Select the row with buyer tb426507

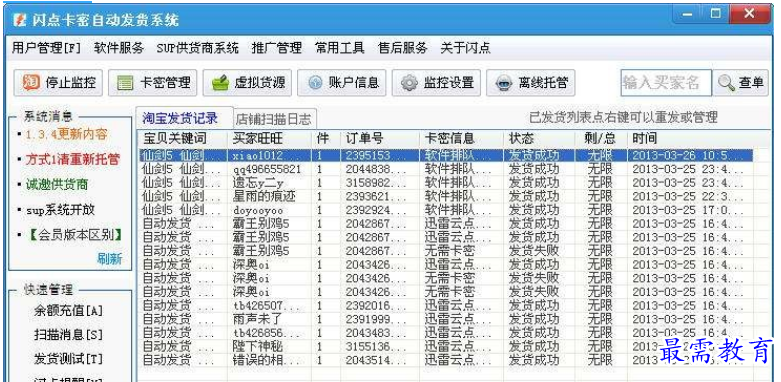[x=445, y=305]
